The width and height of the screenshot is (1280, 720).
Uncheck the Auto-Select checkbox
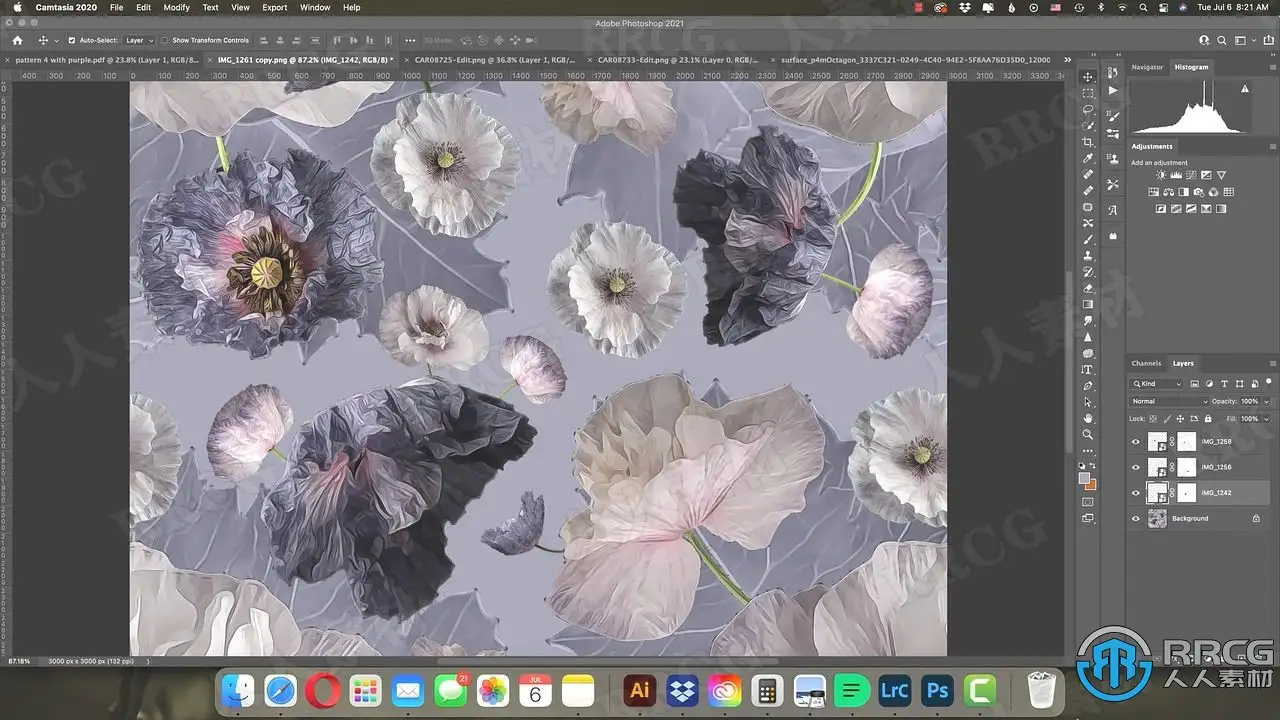71,41
